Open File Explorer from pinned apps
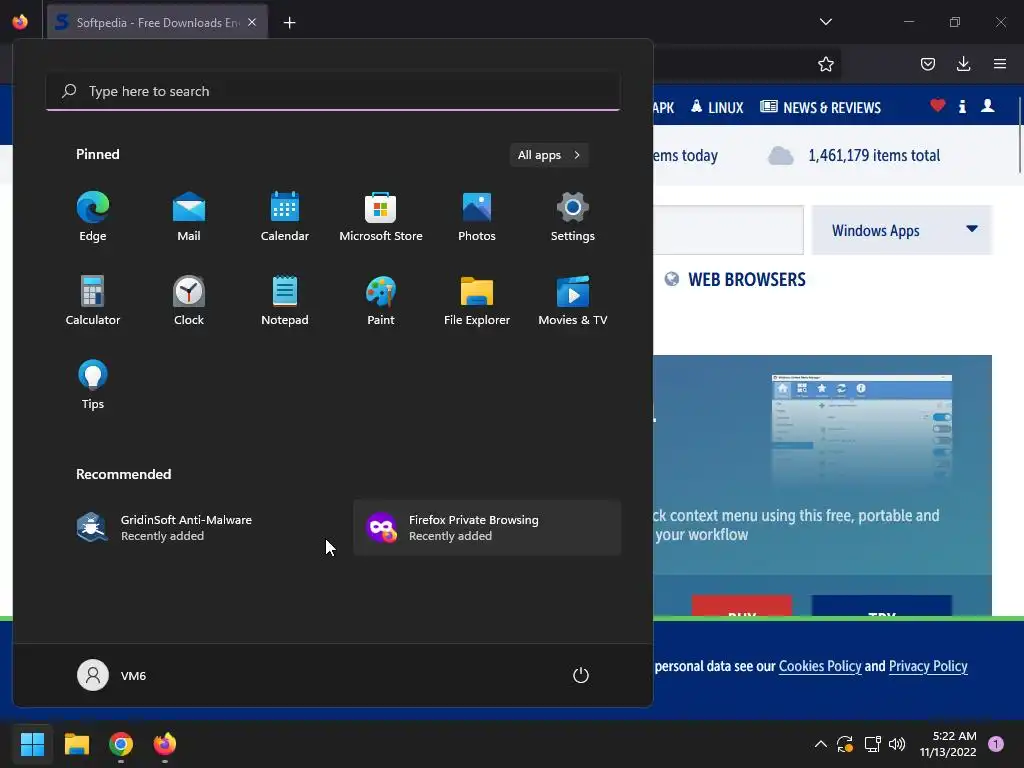The image size is (1024, 768). coord(477,300)
